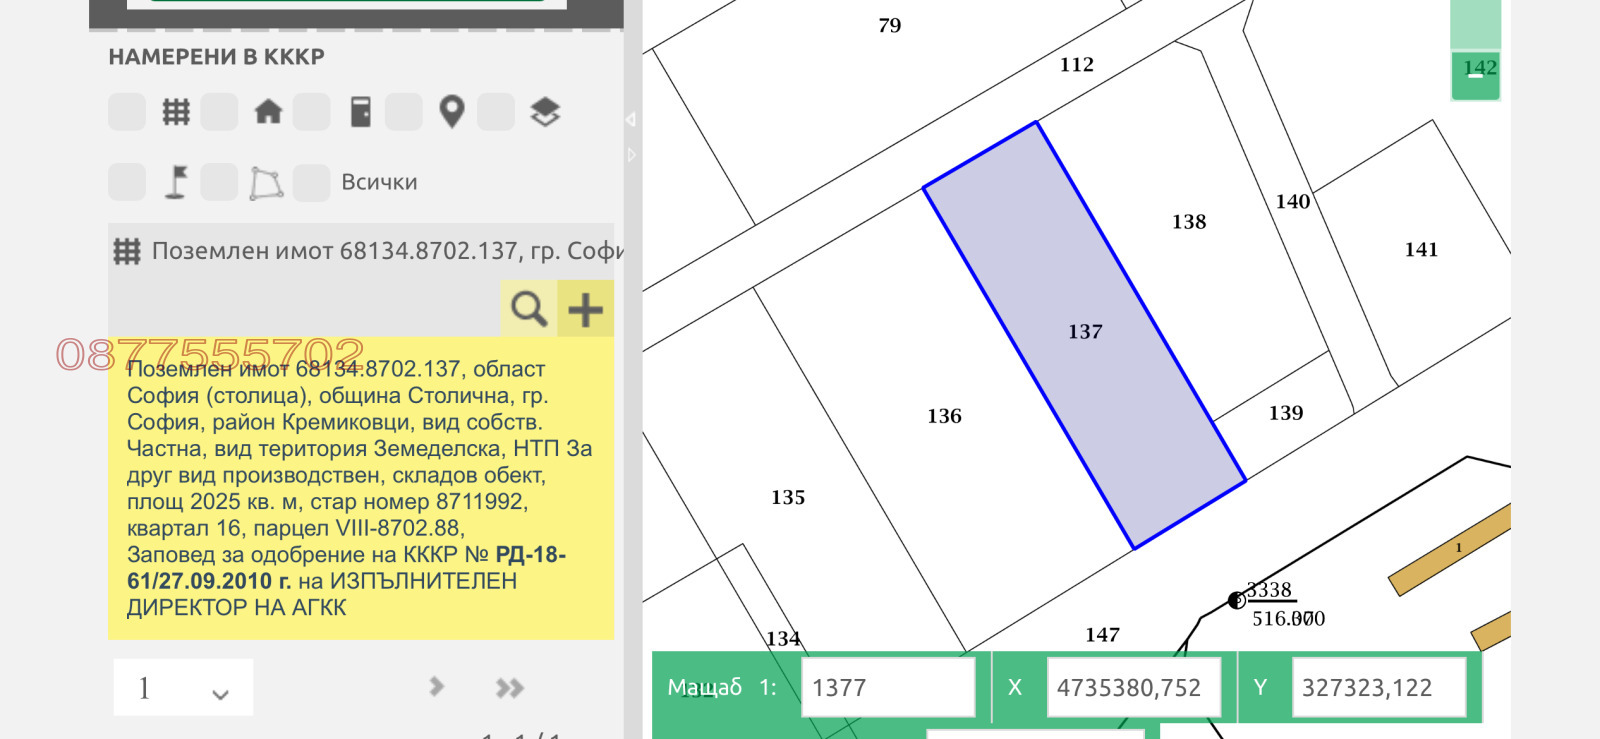
Task: Enable the Всички checkbox
Action: (312, 183)
